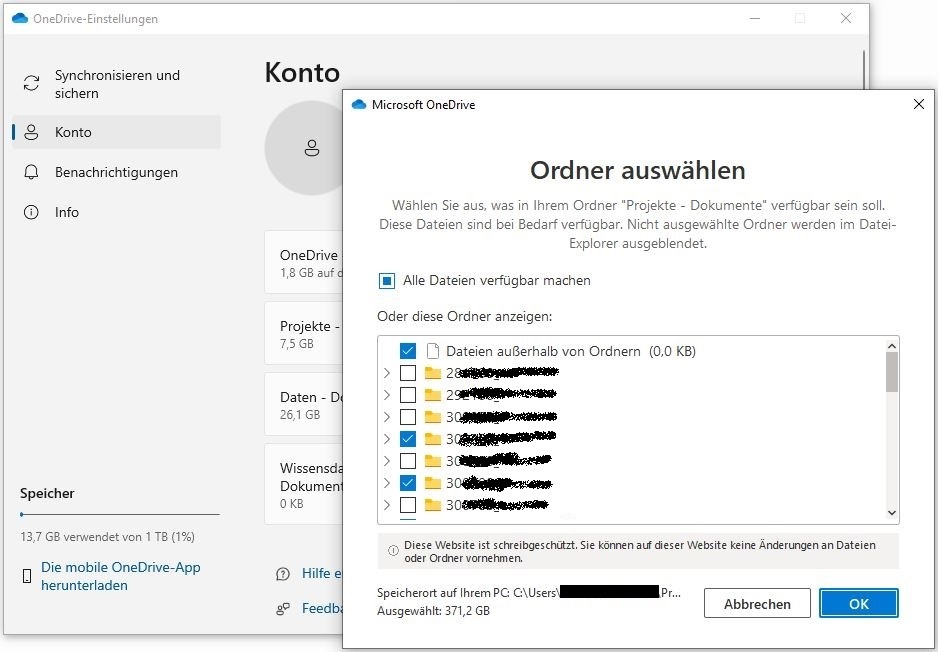
Task: Click the folder list scrollbar up arrow
Action: 892,346
